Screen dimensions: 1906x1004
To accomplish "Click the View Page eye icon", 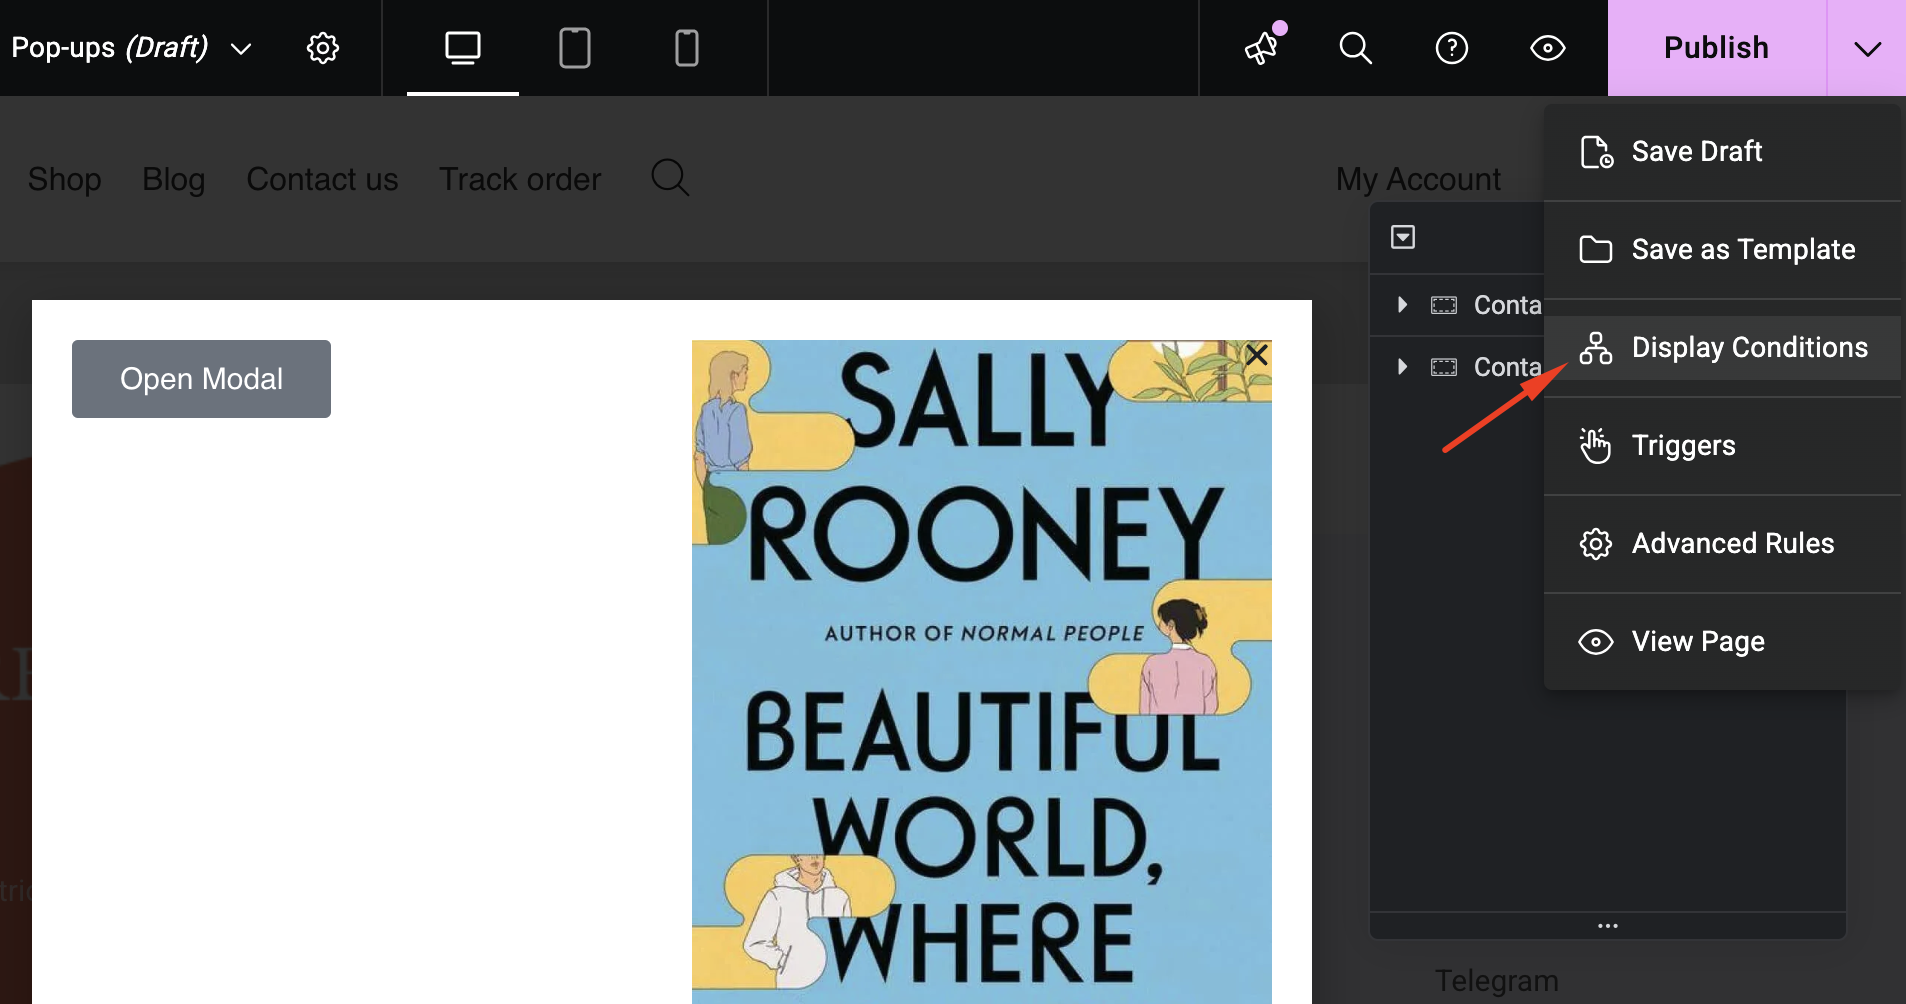I will pyautogui.click(x=1596, y=642).
